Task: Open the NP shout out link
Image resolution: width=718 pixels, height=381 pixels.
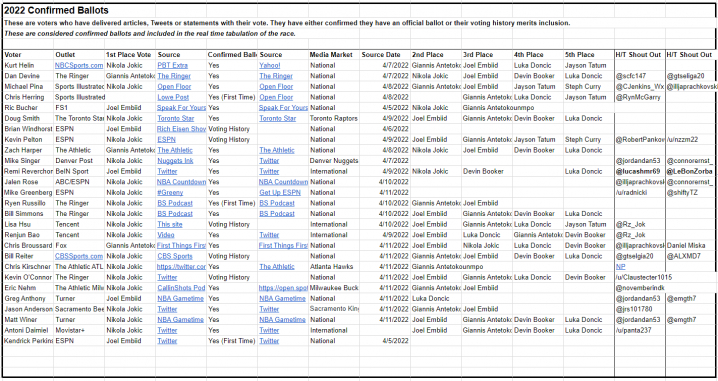Action: click(x=620, y=267)
